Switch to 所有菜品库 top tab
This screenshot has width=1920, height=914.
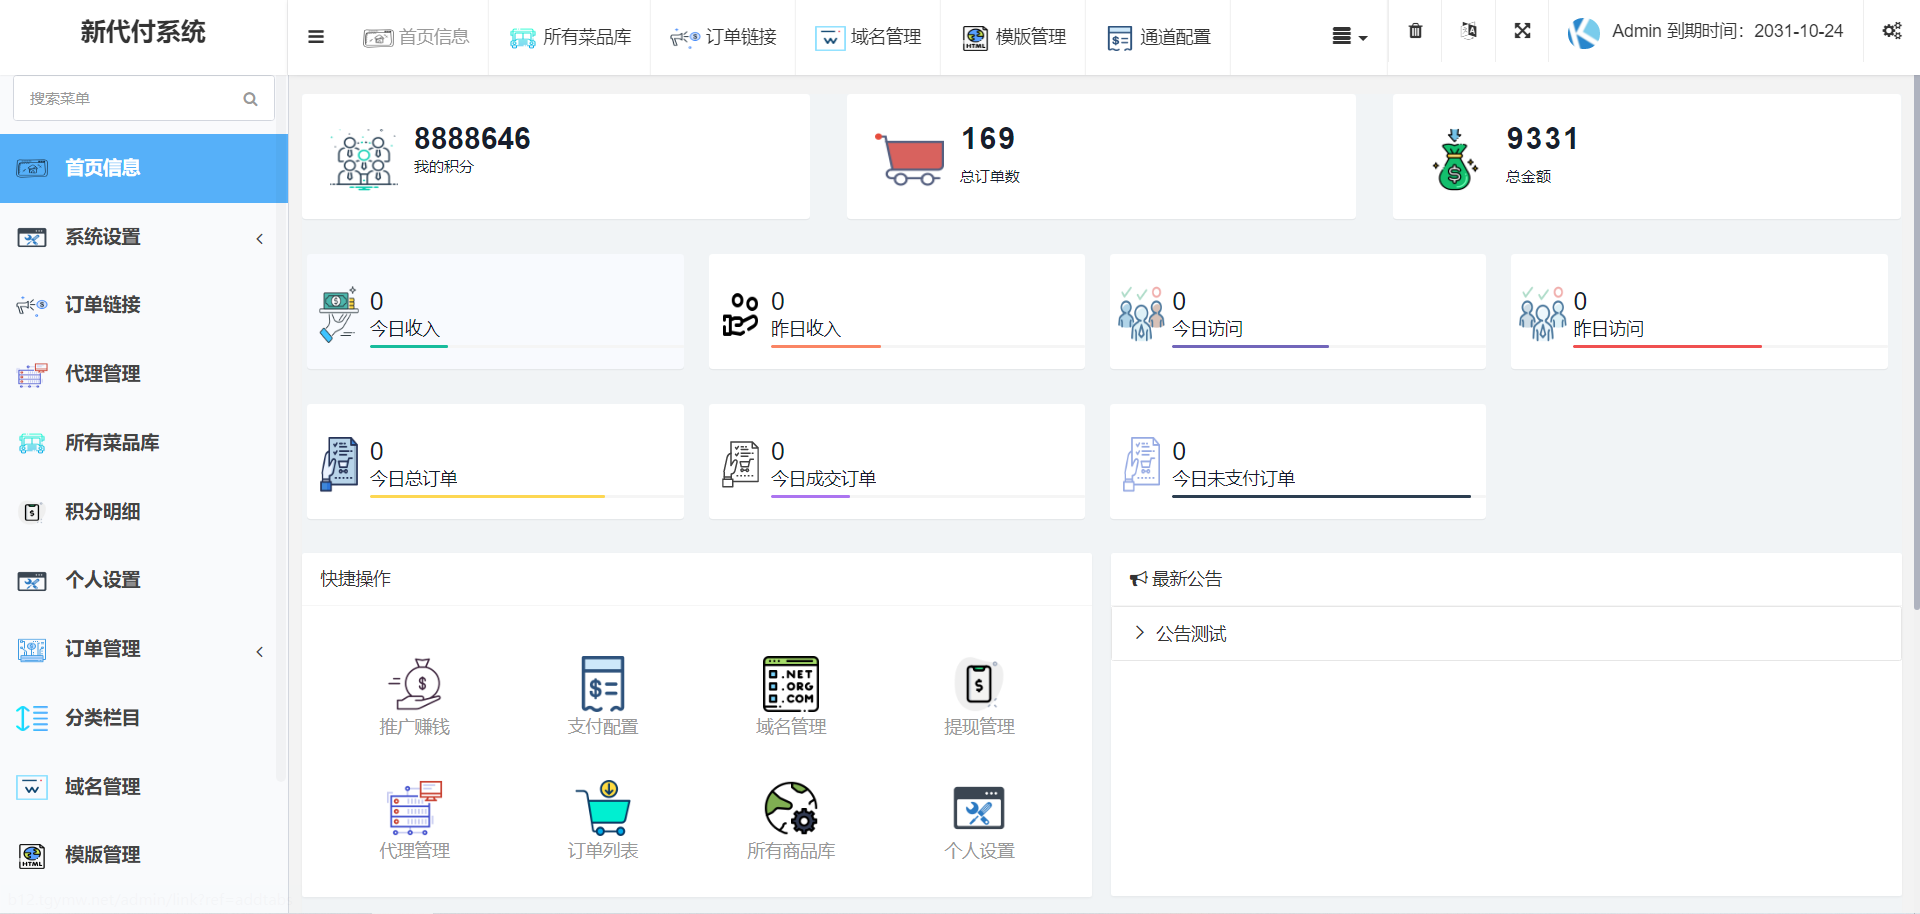(x=570, y=37)
